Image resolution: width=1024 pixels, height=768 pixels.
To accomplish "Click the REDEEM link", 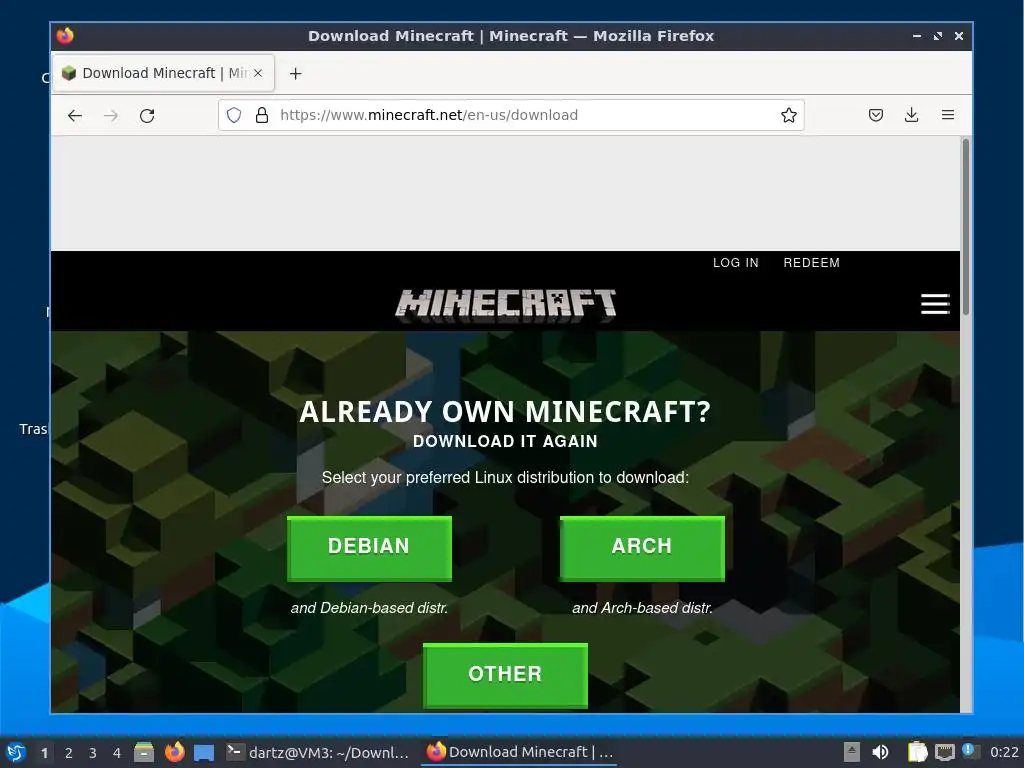I will point(811,263).
